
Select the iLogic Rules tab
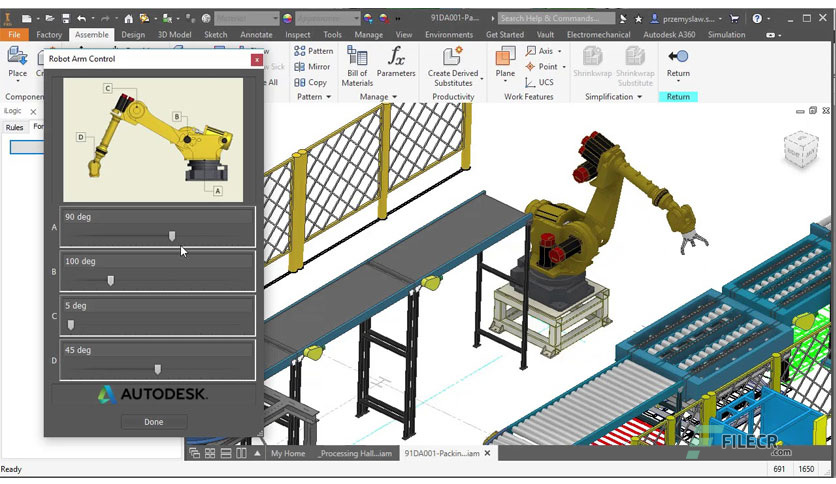14,127
